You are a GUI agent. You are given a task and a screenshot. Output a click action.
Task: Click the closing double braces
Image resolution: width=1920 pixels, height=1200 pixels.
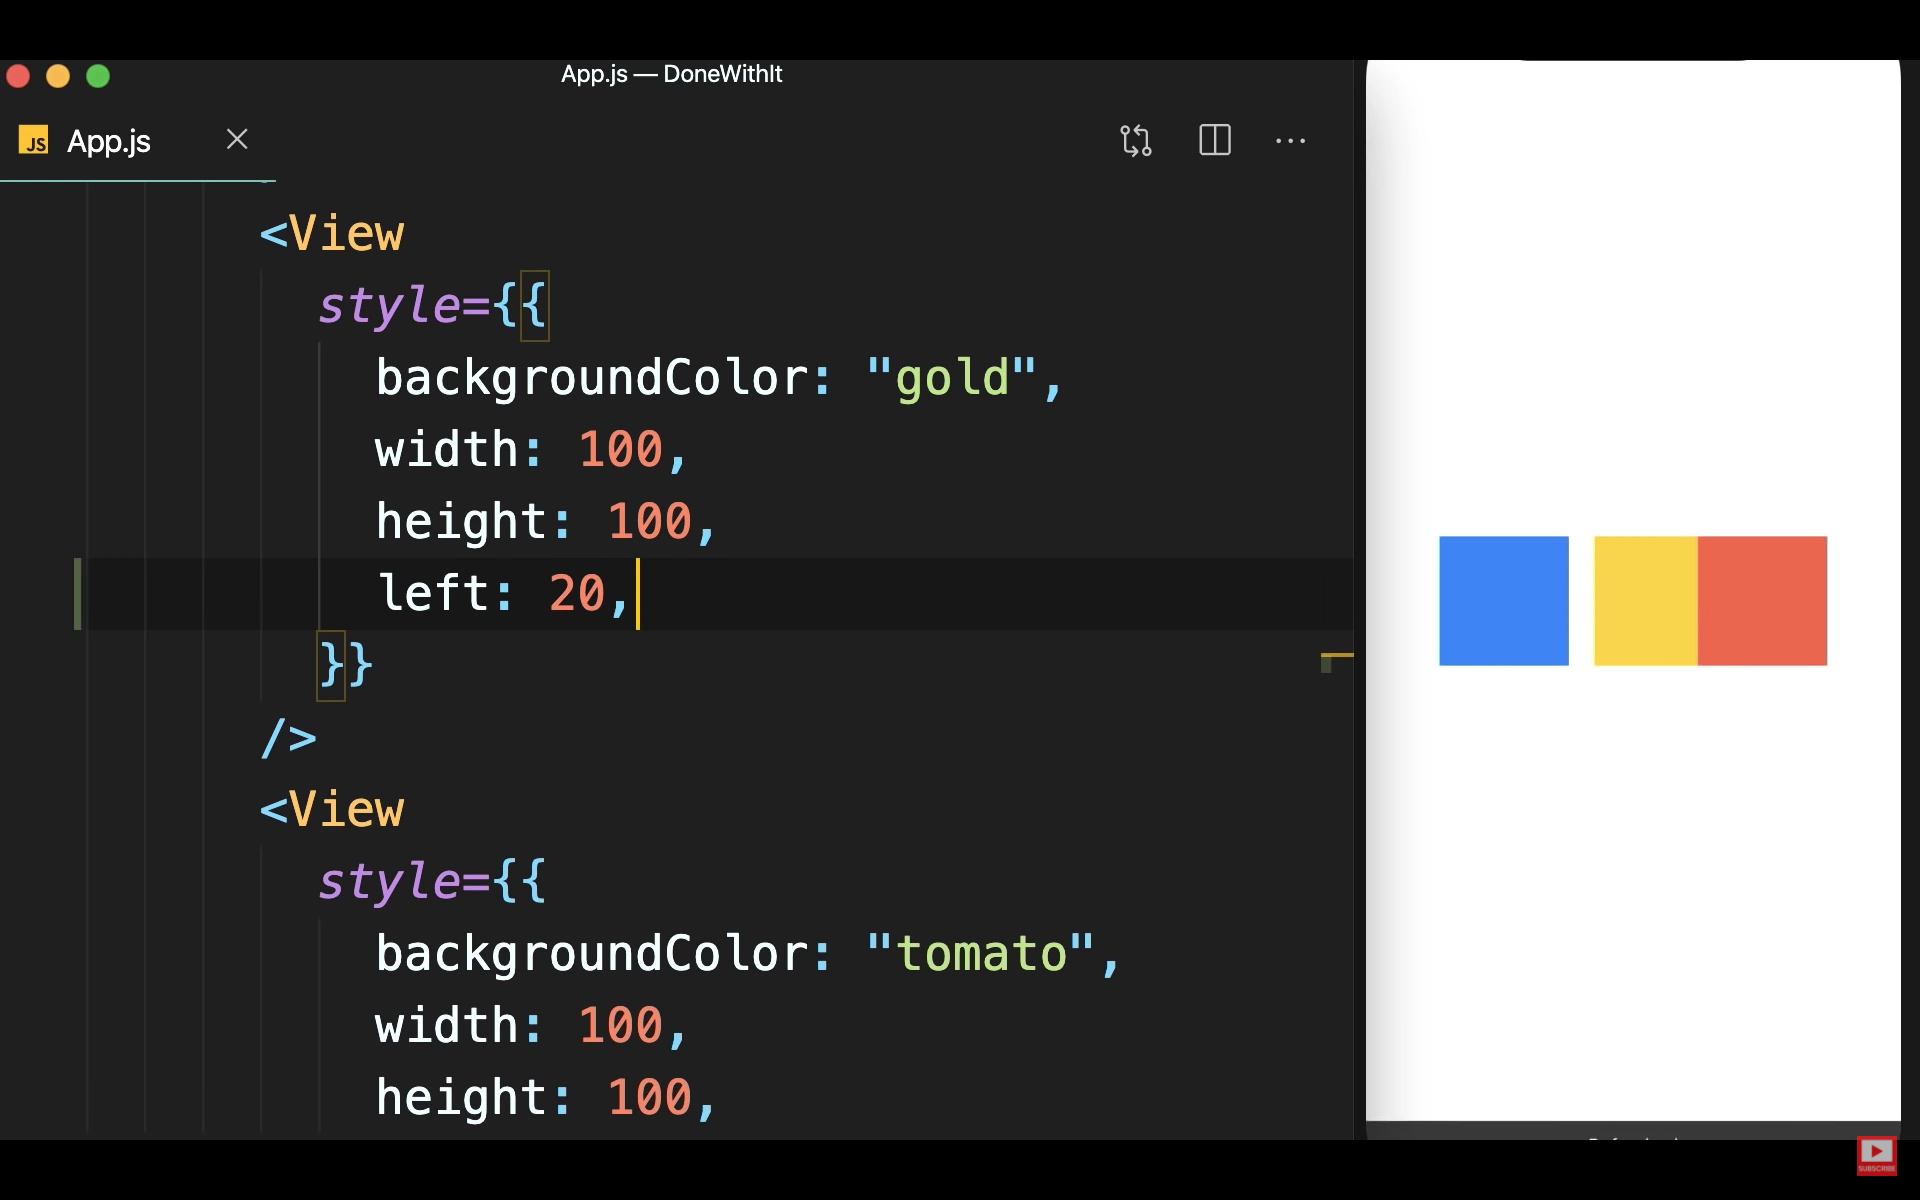[x=345, y=665]
